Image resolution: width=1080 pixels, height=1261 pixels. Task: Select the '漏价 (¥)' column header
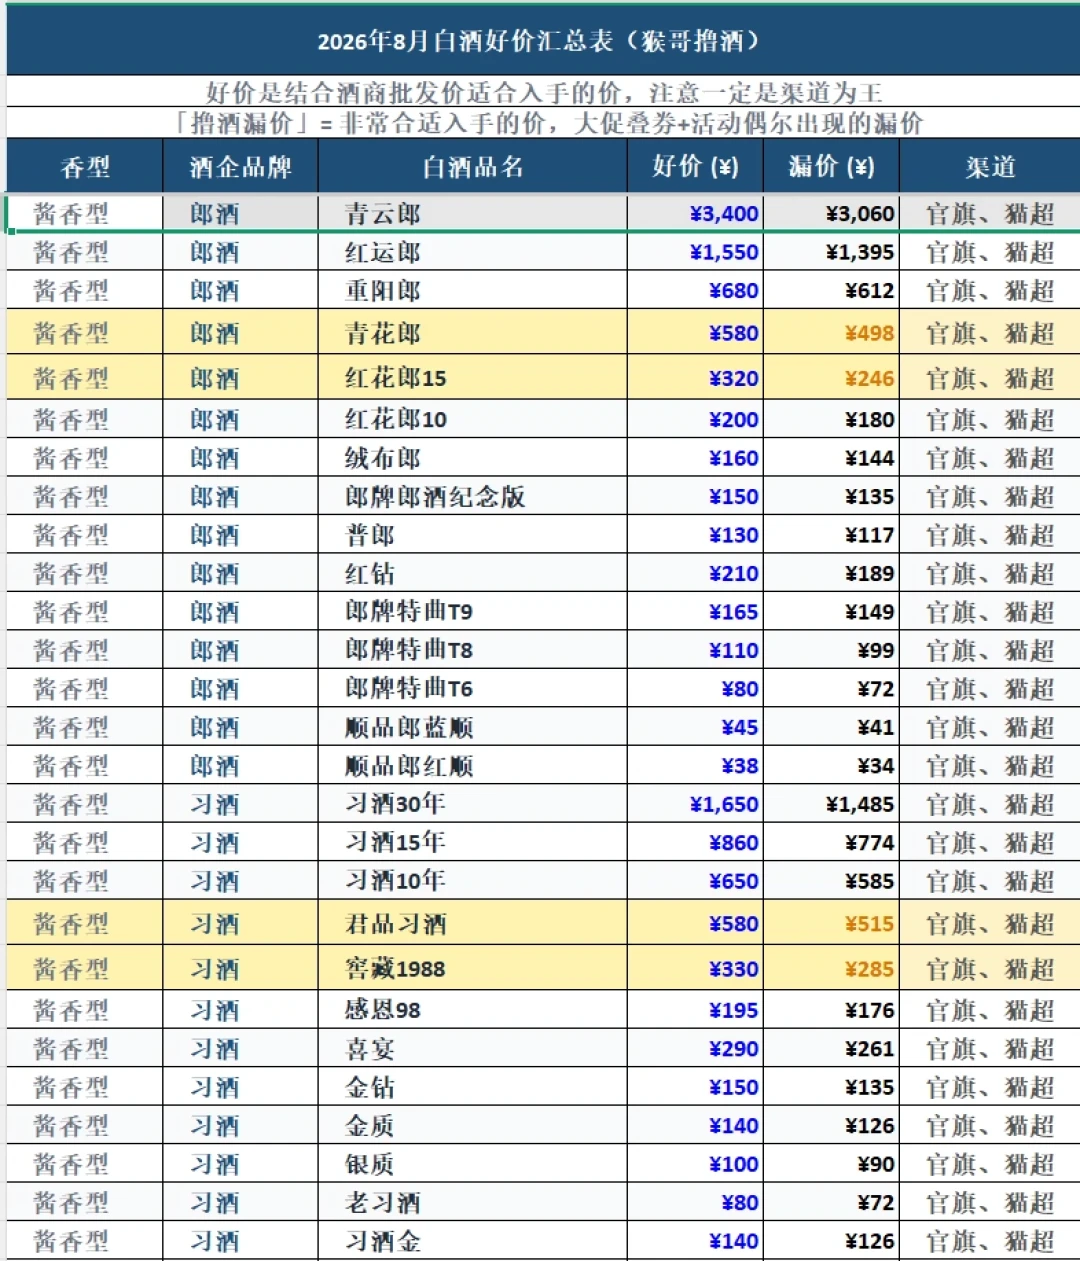click(x=831, y=166)
